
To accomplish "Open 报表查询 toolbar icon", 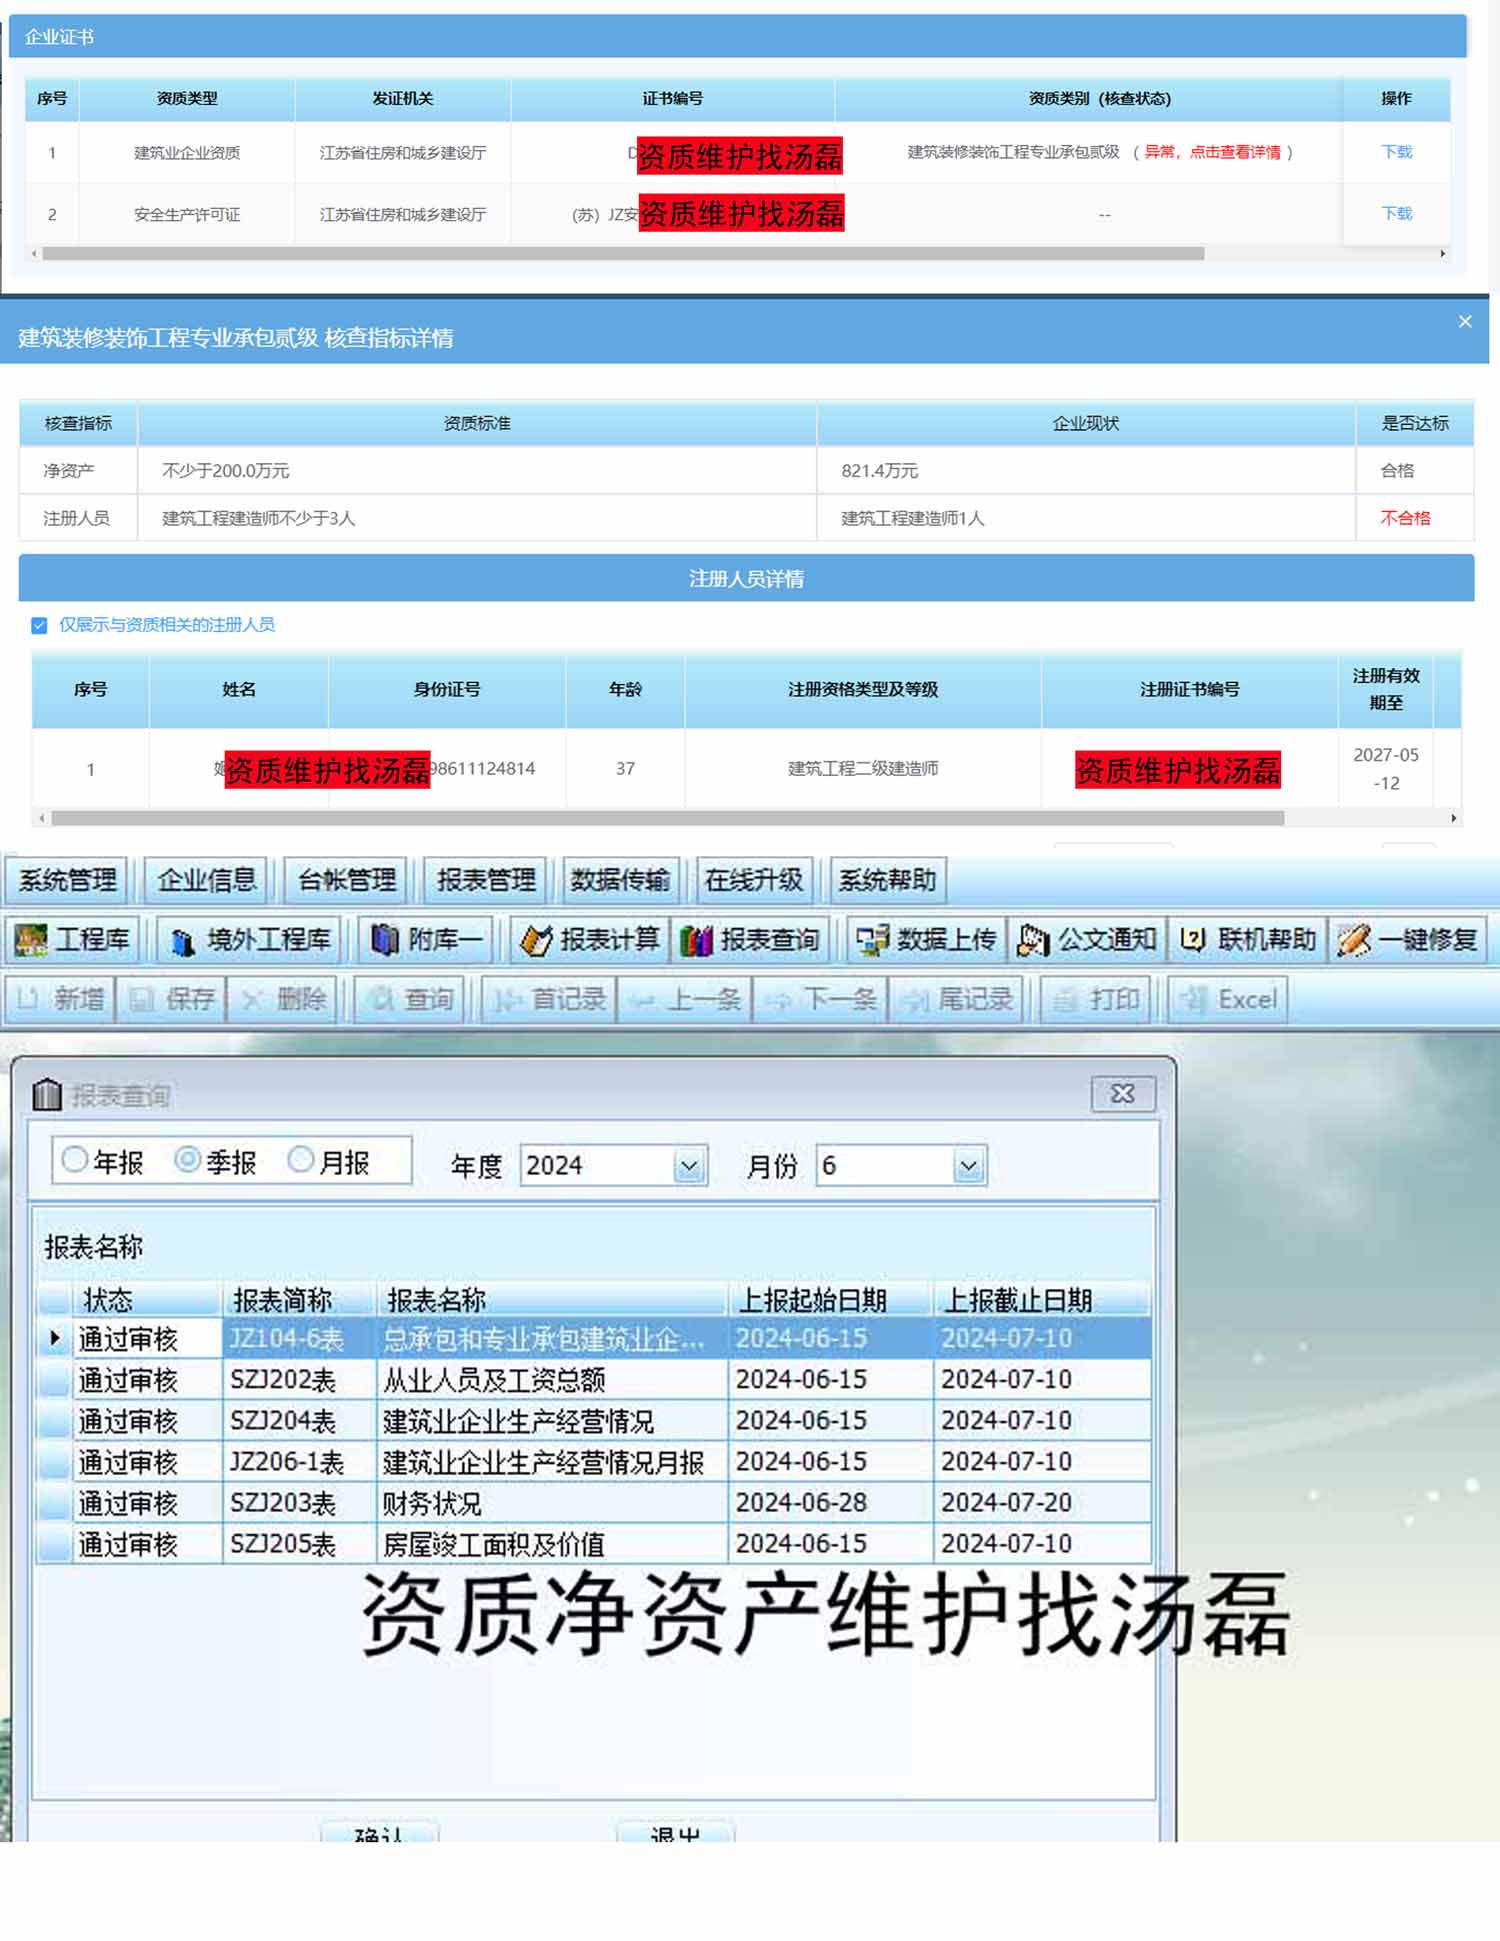I will click(x=750, y=939).
